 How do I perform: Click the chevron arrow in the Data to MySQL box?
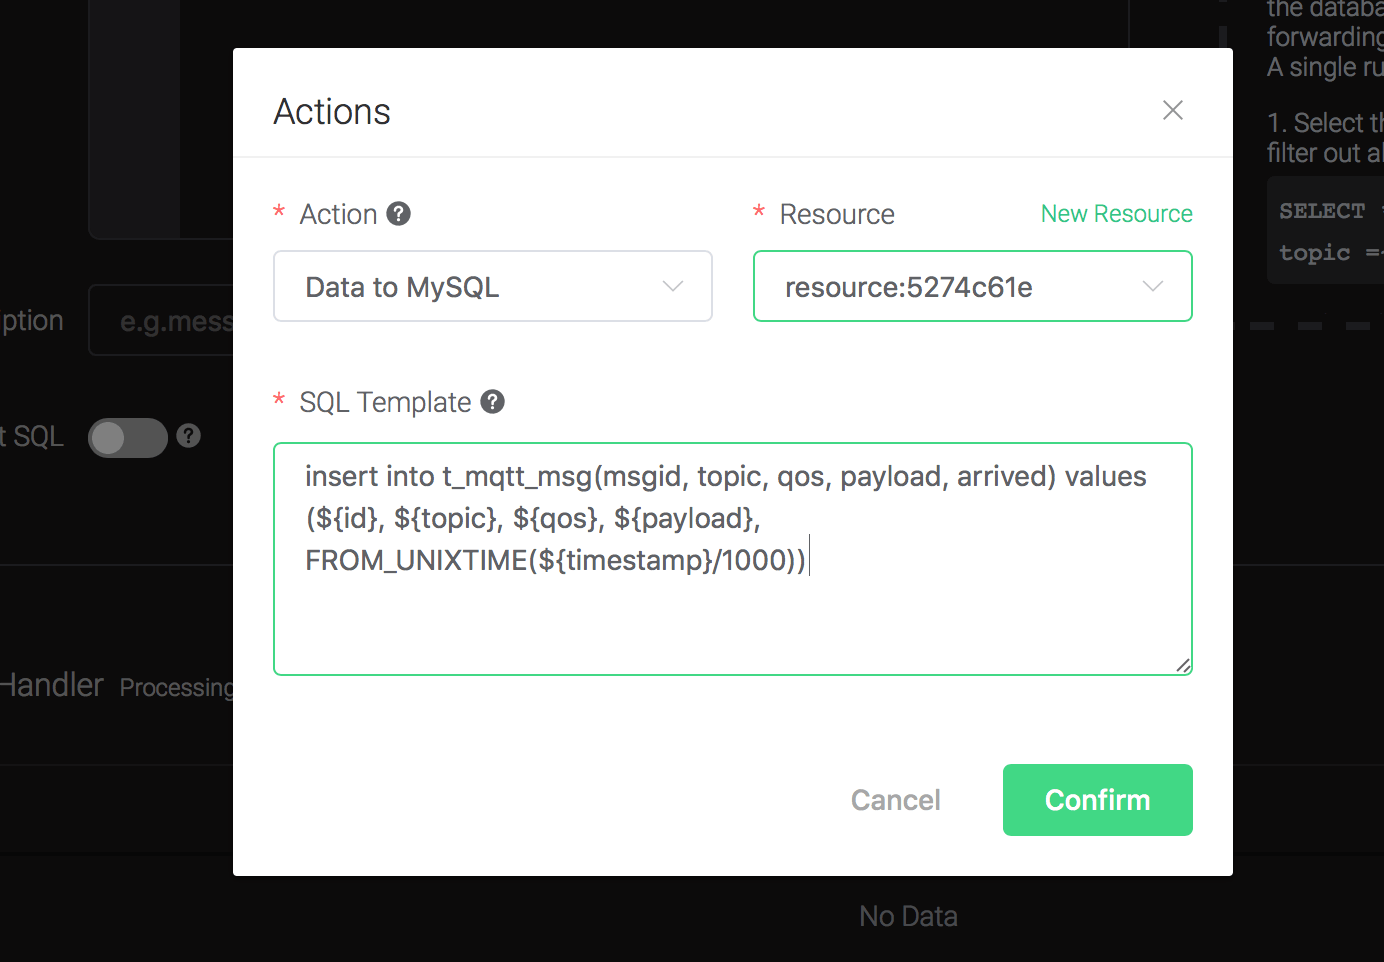[673, 287]
